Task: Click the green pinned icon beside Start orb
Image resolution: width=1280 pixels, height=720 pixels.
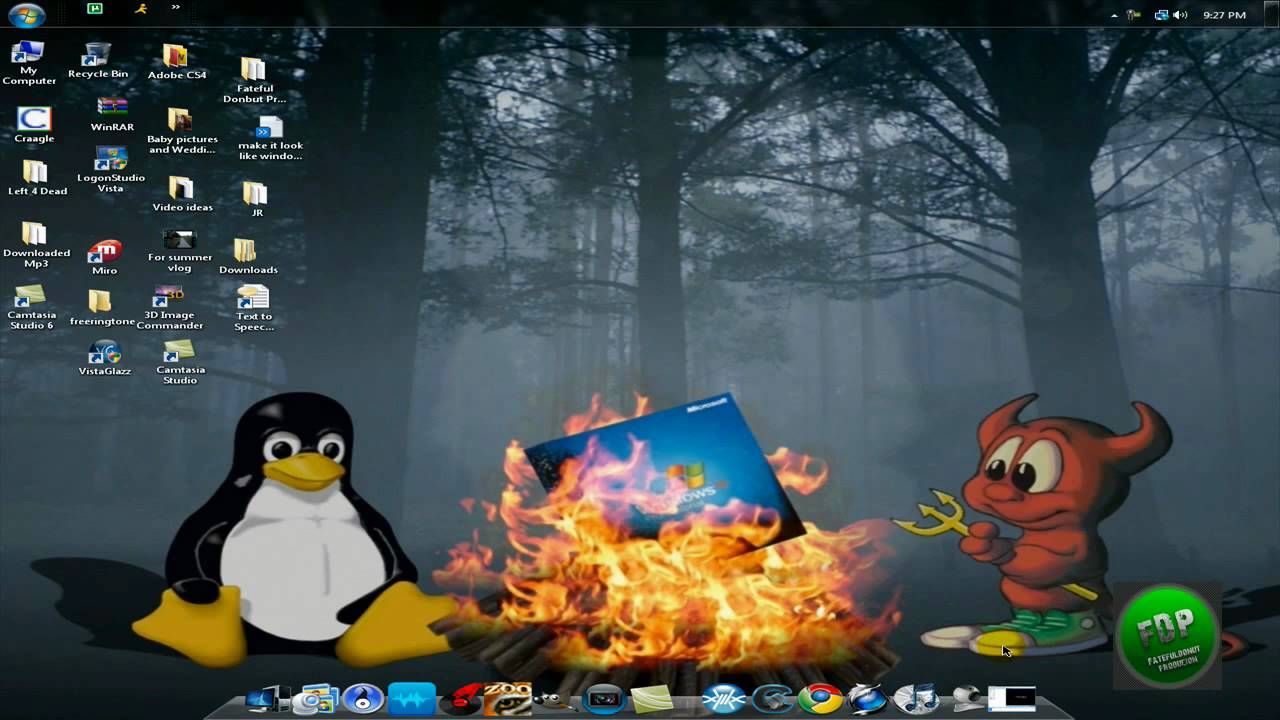Action: [94, 8]
